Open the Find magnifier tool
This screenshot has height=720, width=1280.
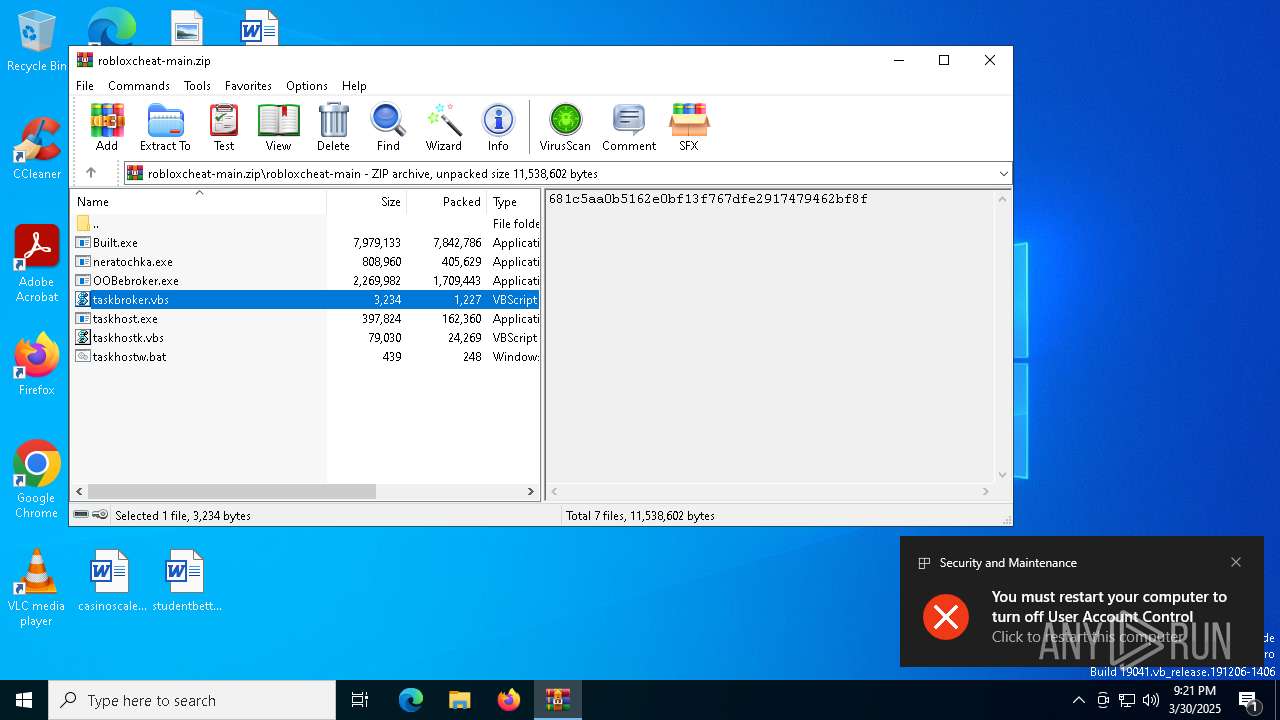click(388, 127)
